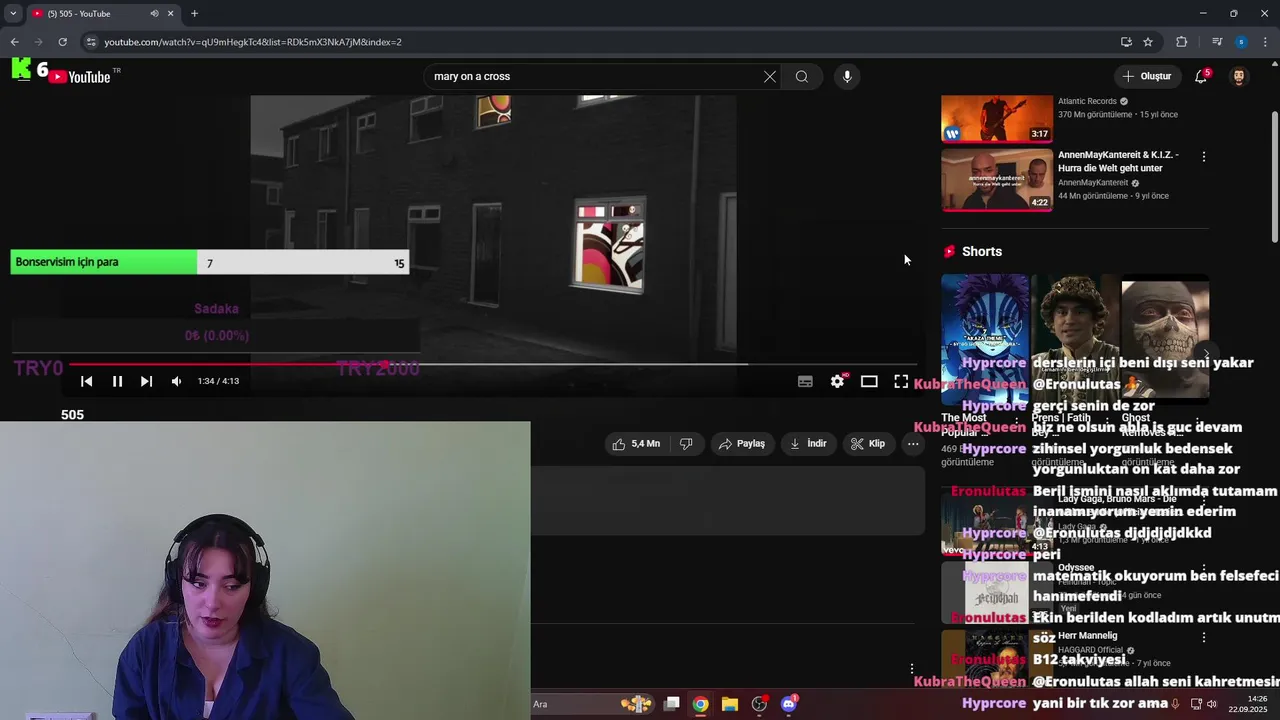
Task: Skip to the next video in playlist
Action: click(x=146, y=381)
